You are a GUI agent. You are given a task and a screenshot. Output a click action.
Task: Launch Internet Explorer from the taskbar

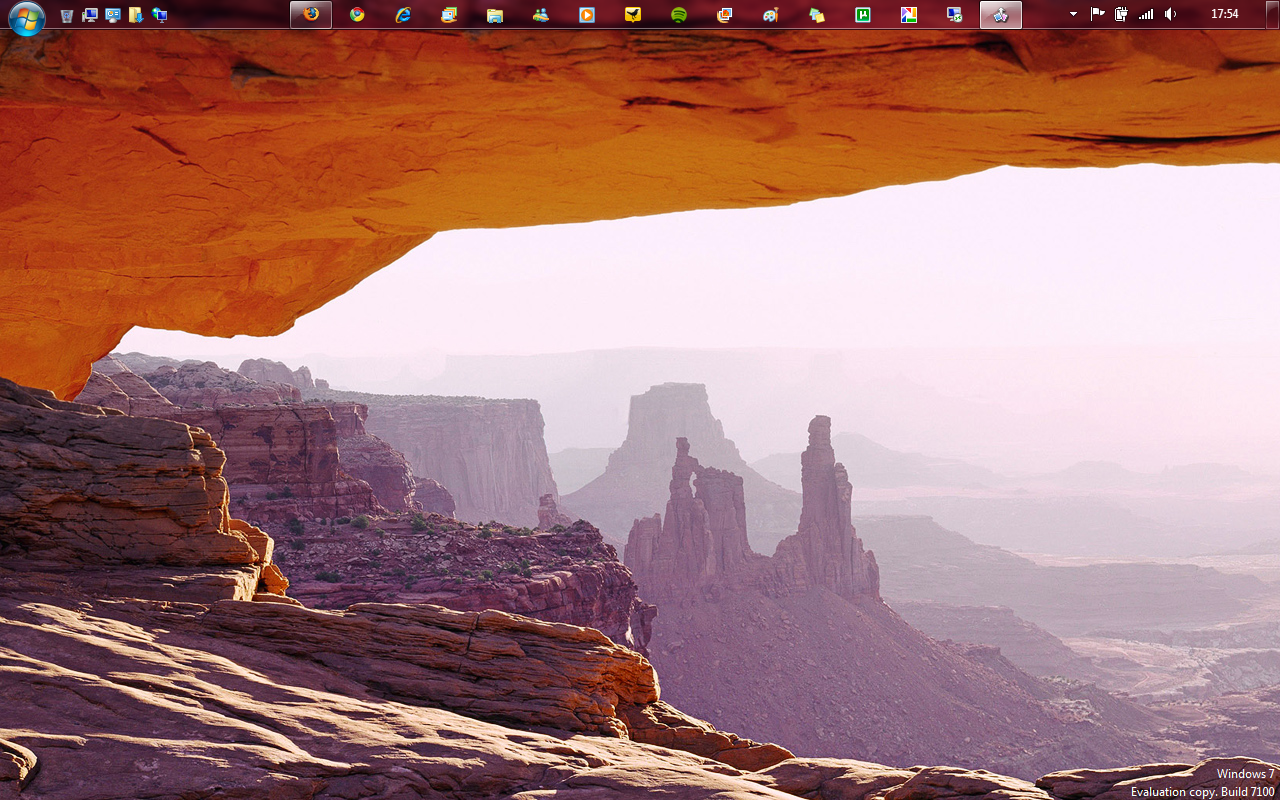[x=403, y=14]
